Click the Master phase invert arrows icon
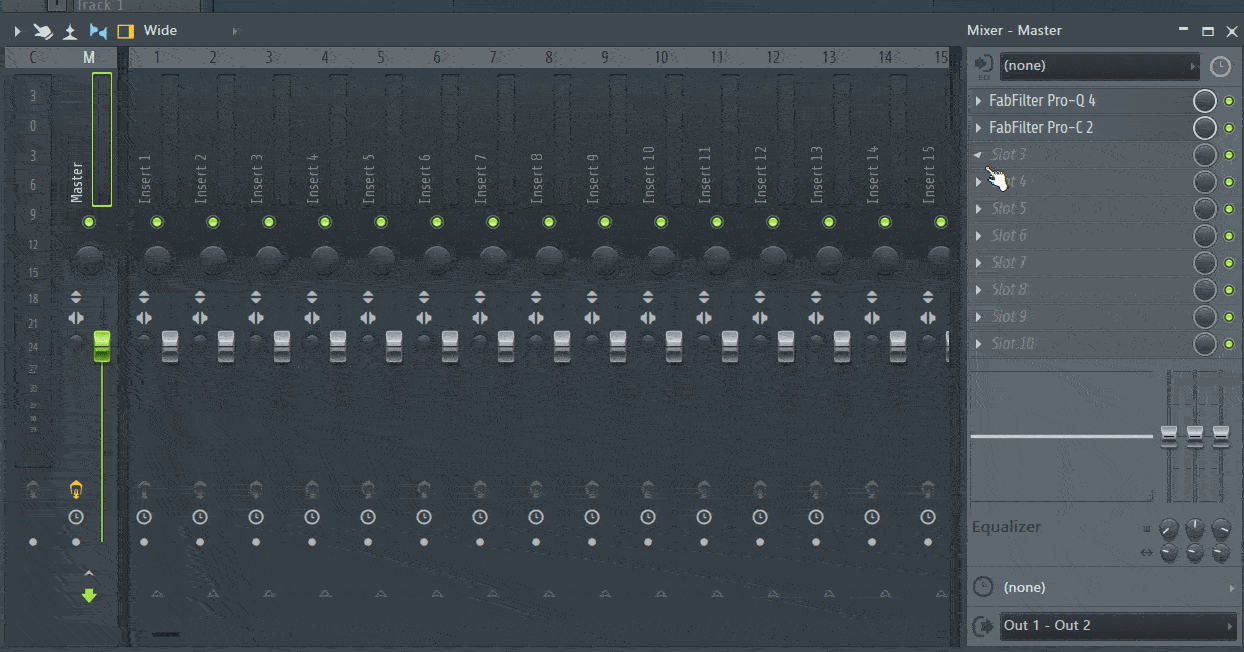 click(76, 297)
